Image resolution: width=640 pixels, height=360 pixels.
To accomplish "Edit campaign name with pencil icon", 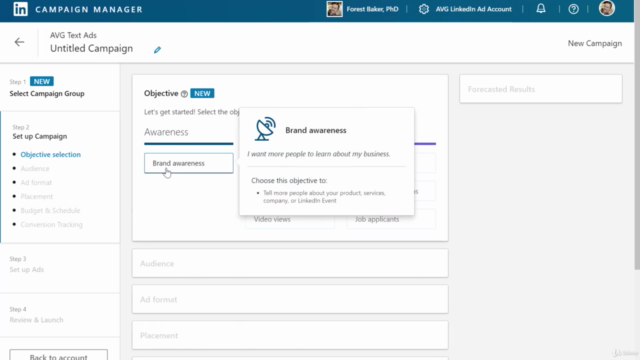I will click(157, 50).
